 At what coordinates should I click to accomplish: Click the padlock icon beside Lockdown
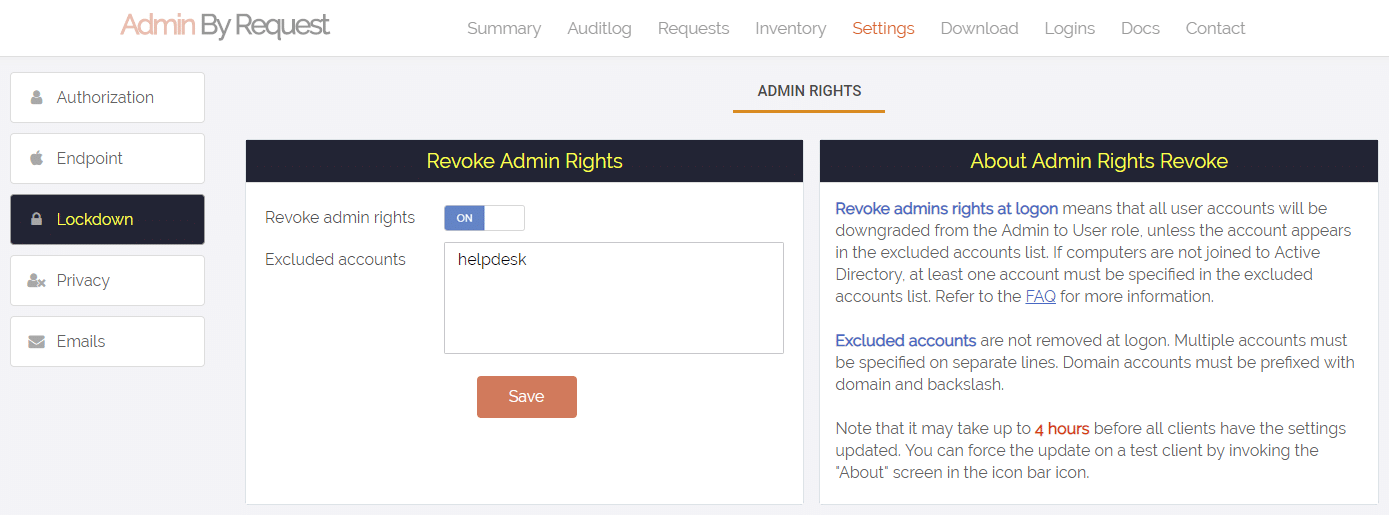coord(37,219)
